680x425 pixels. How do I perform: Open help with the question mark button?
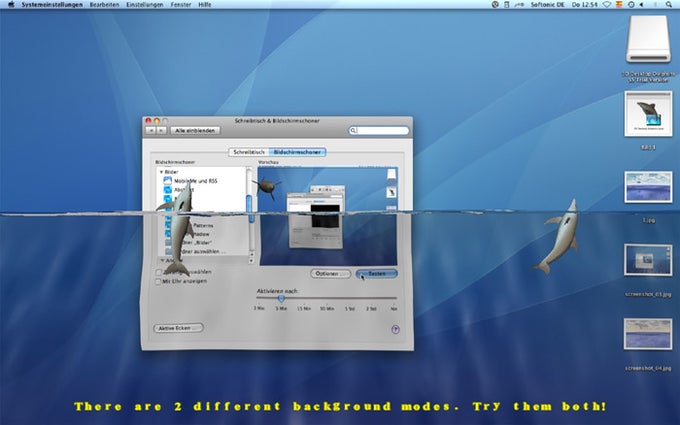coord(396,330)
